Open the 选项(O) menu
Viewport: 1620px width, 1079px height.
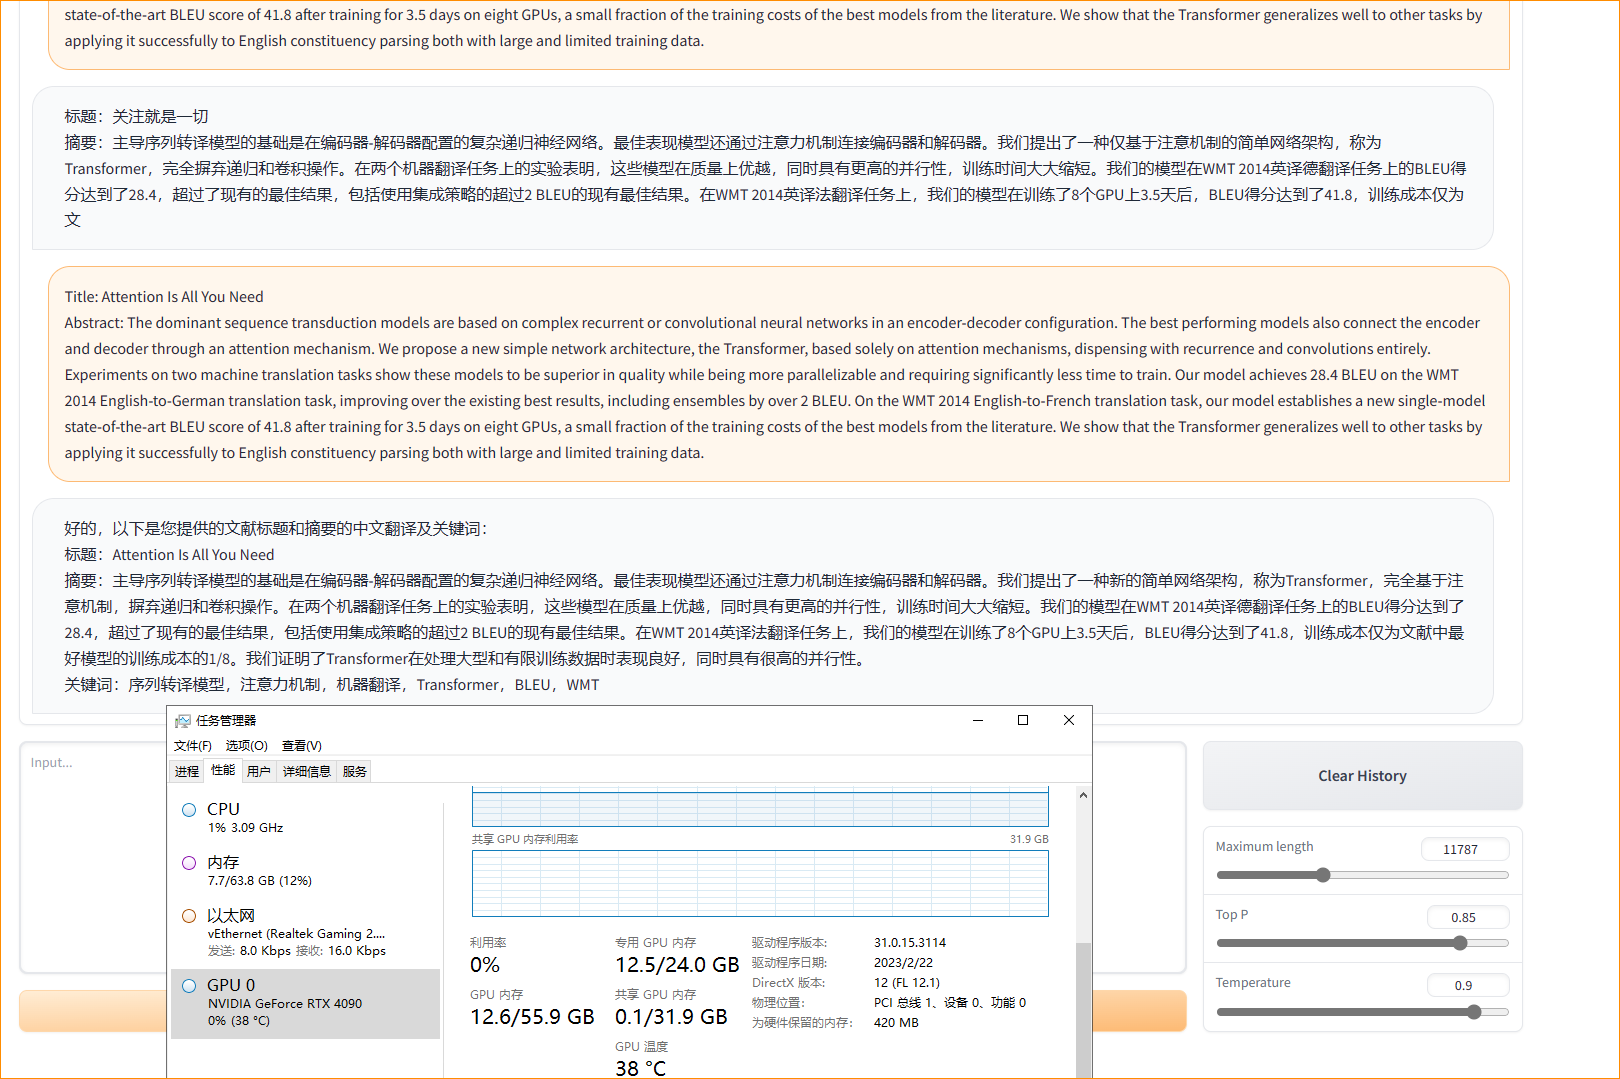pos(246,746)
